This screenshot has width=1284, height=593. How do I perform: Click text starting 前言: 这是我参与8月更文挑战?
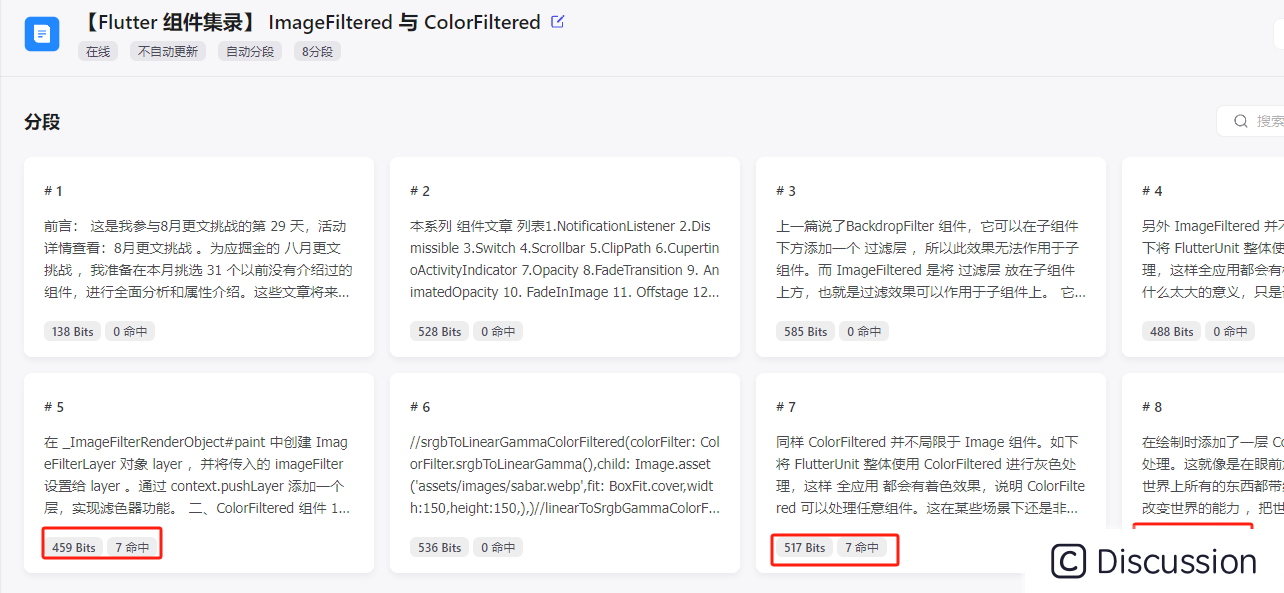199,259
